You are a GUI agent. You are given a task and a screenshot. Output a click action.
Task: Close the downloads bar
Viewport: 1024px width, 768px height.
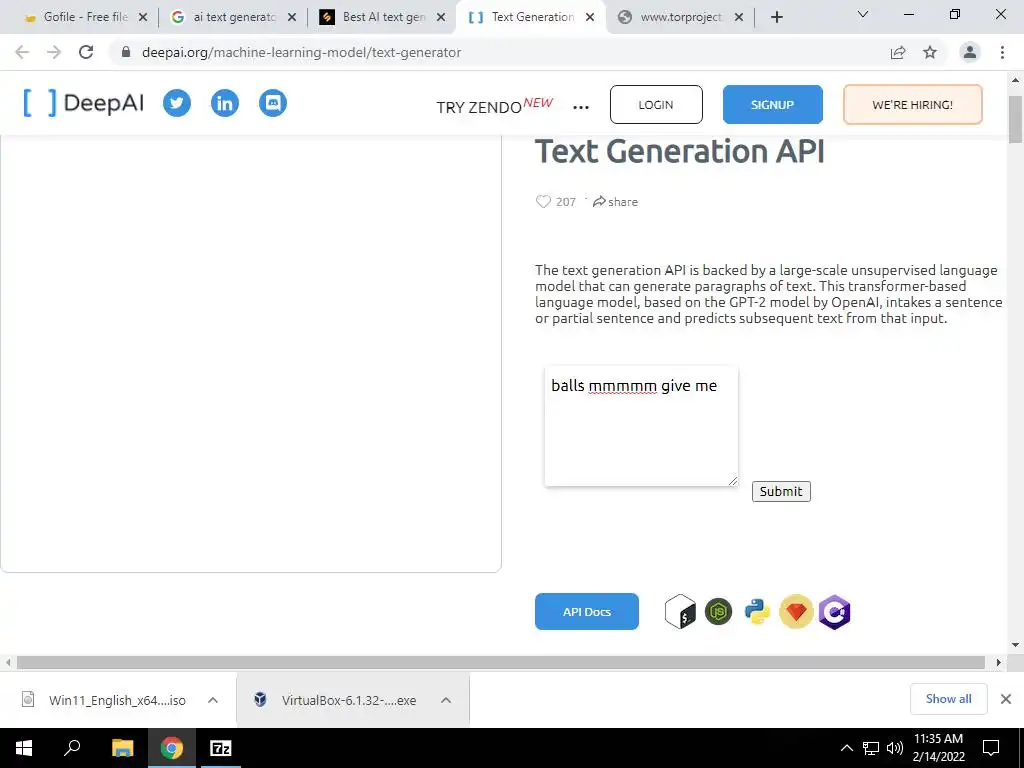coord(1006,699)
